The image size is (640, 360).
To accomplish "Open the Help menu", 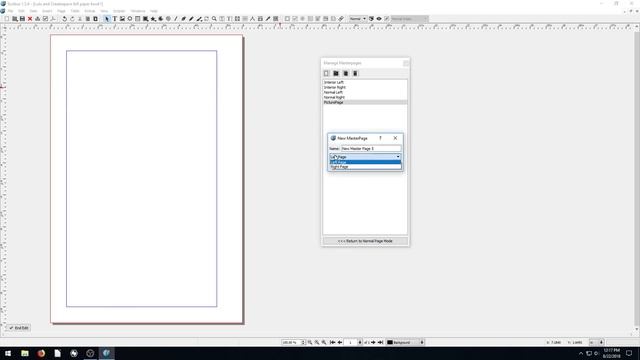I will [x=153, y=11].
